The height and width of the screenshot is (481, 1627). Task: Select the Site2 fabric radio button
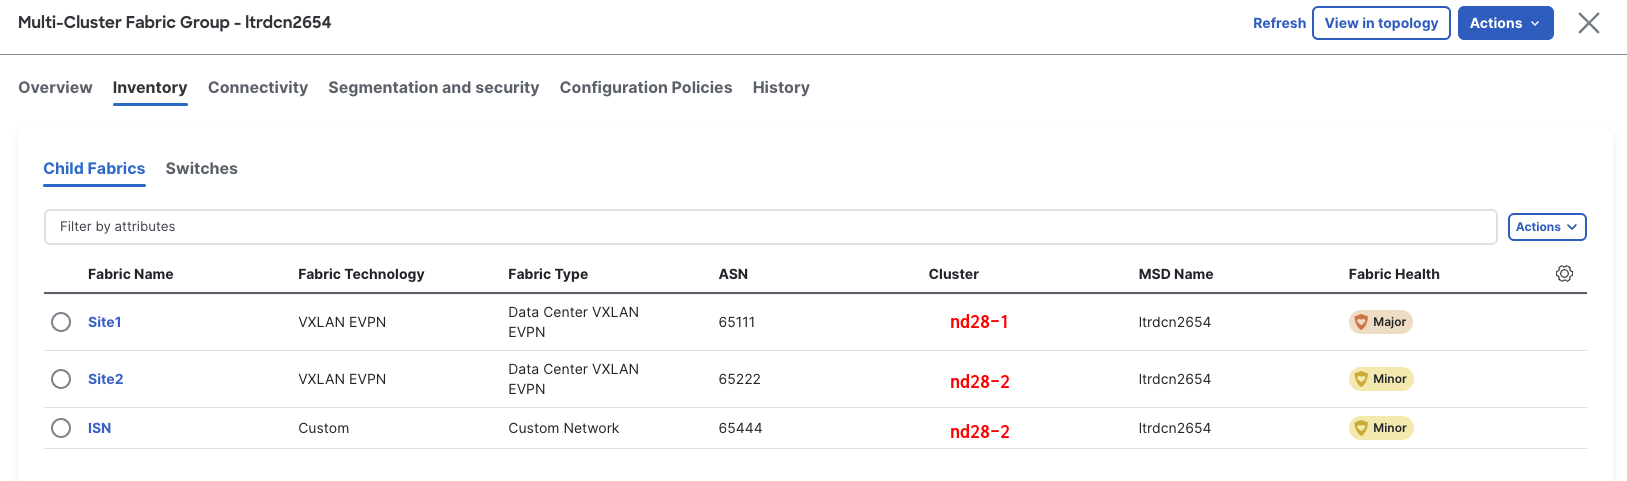pos(61,379)
